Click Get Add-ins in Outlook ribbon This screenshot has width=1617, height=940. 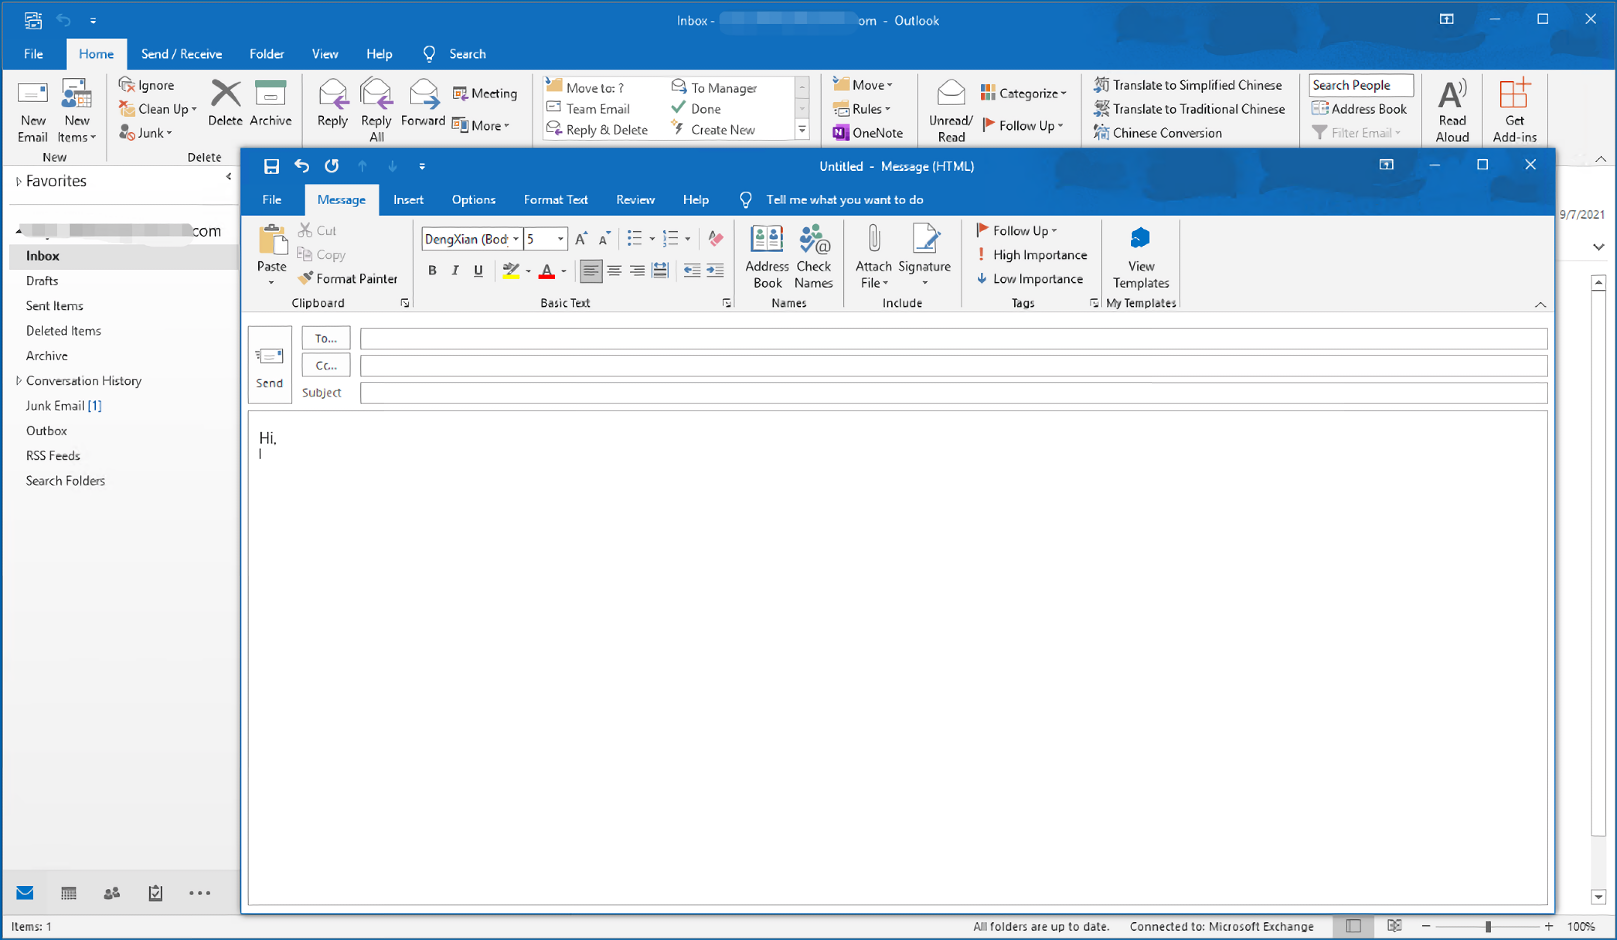[x=1514, y=112]
